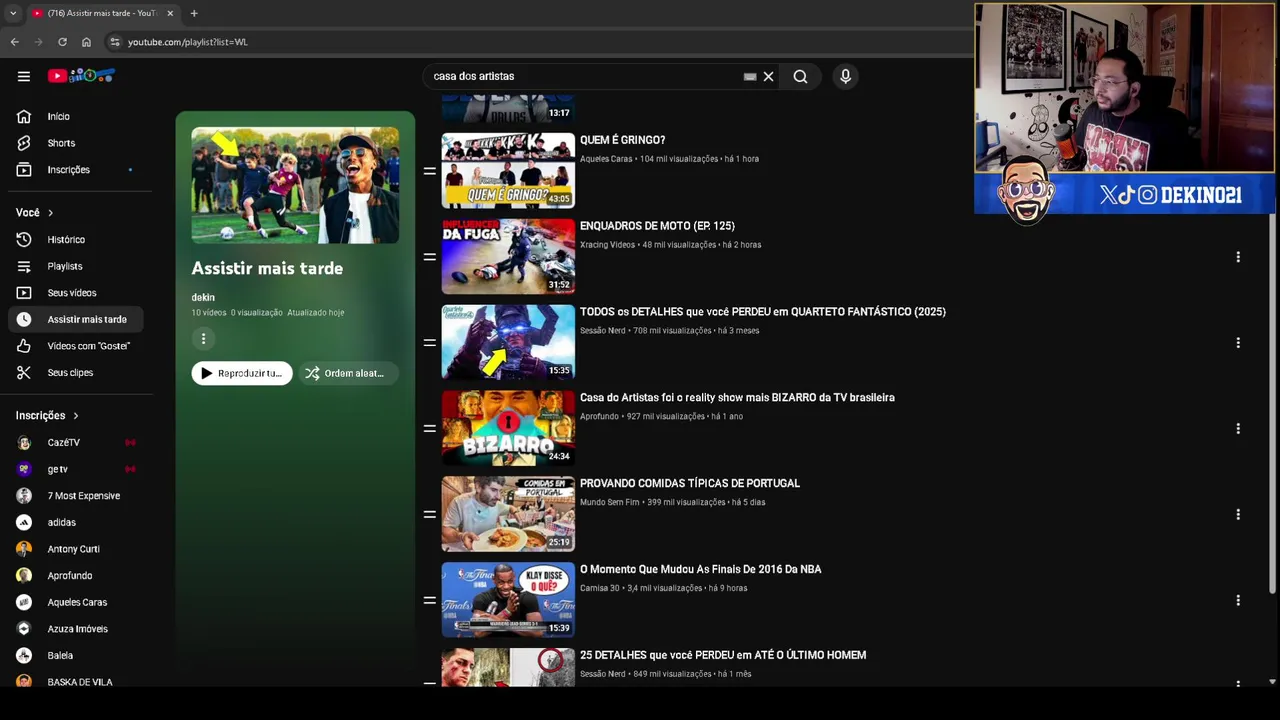Open the hamburger guide menu
The width and height of the screenshot is (1280, 720).
[x=24, y=76]
